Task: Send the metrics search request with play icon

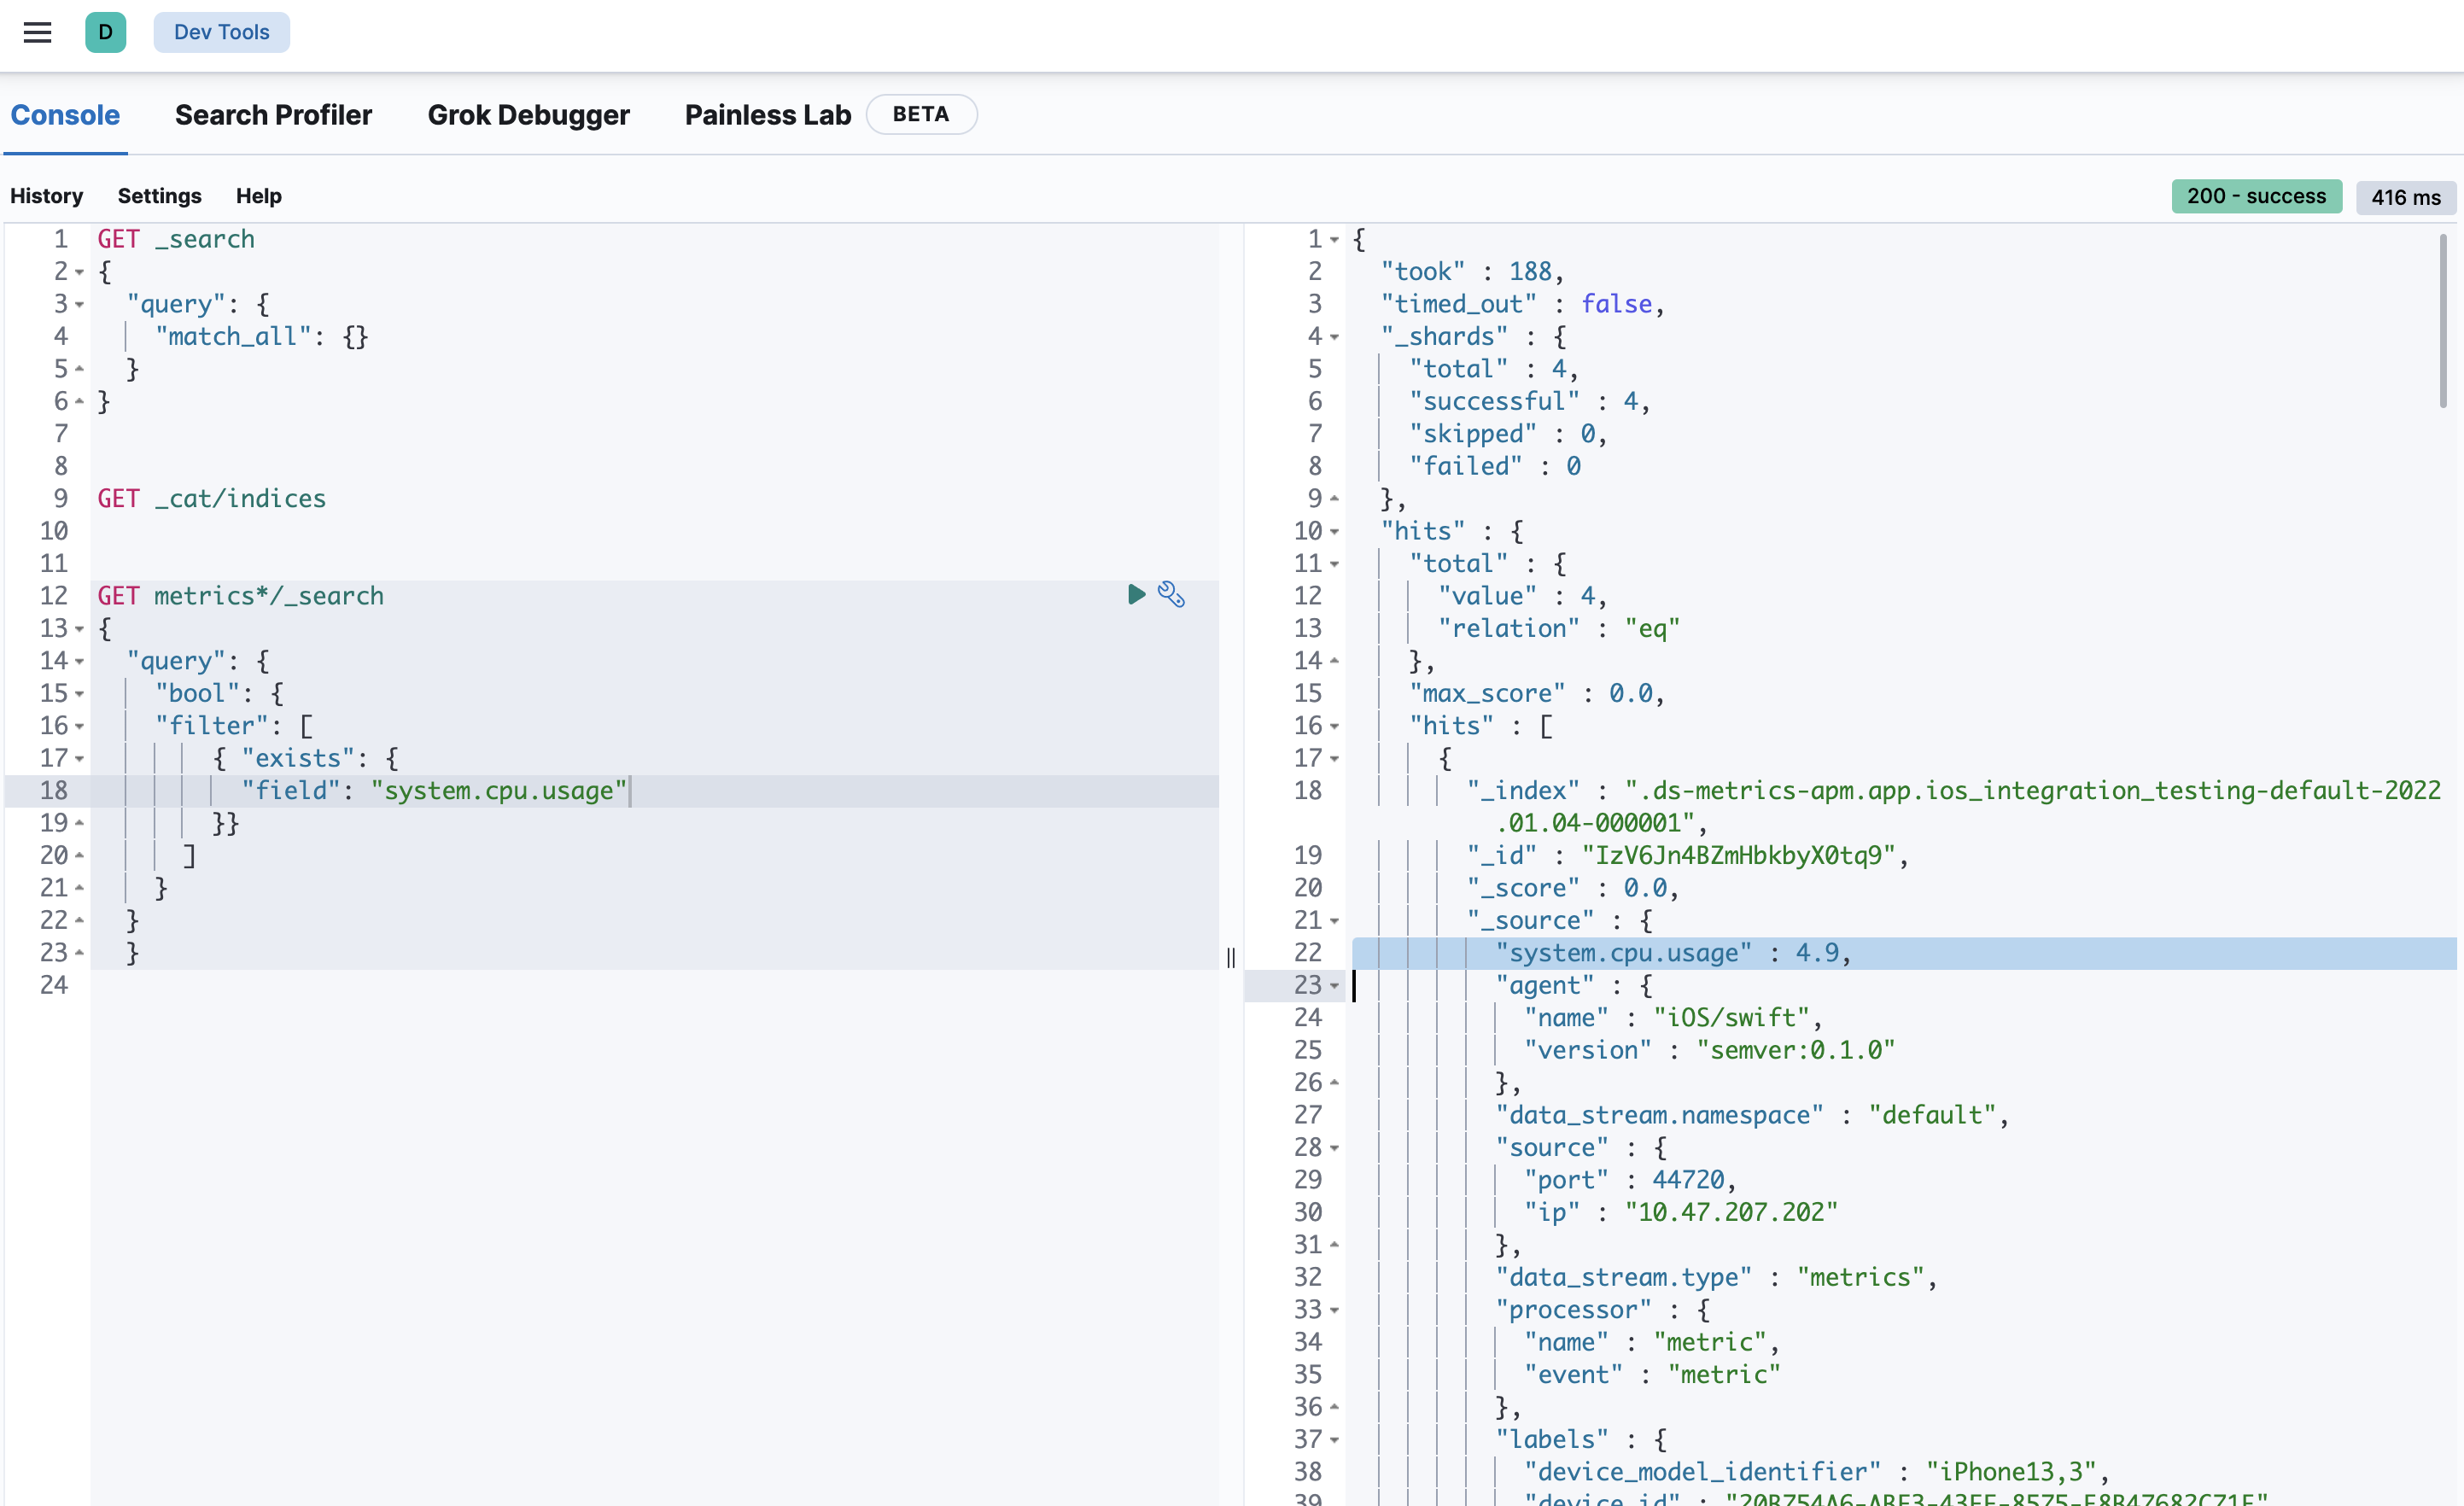Action: [1136, 594]
